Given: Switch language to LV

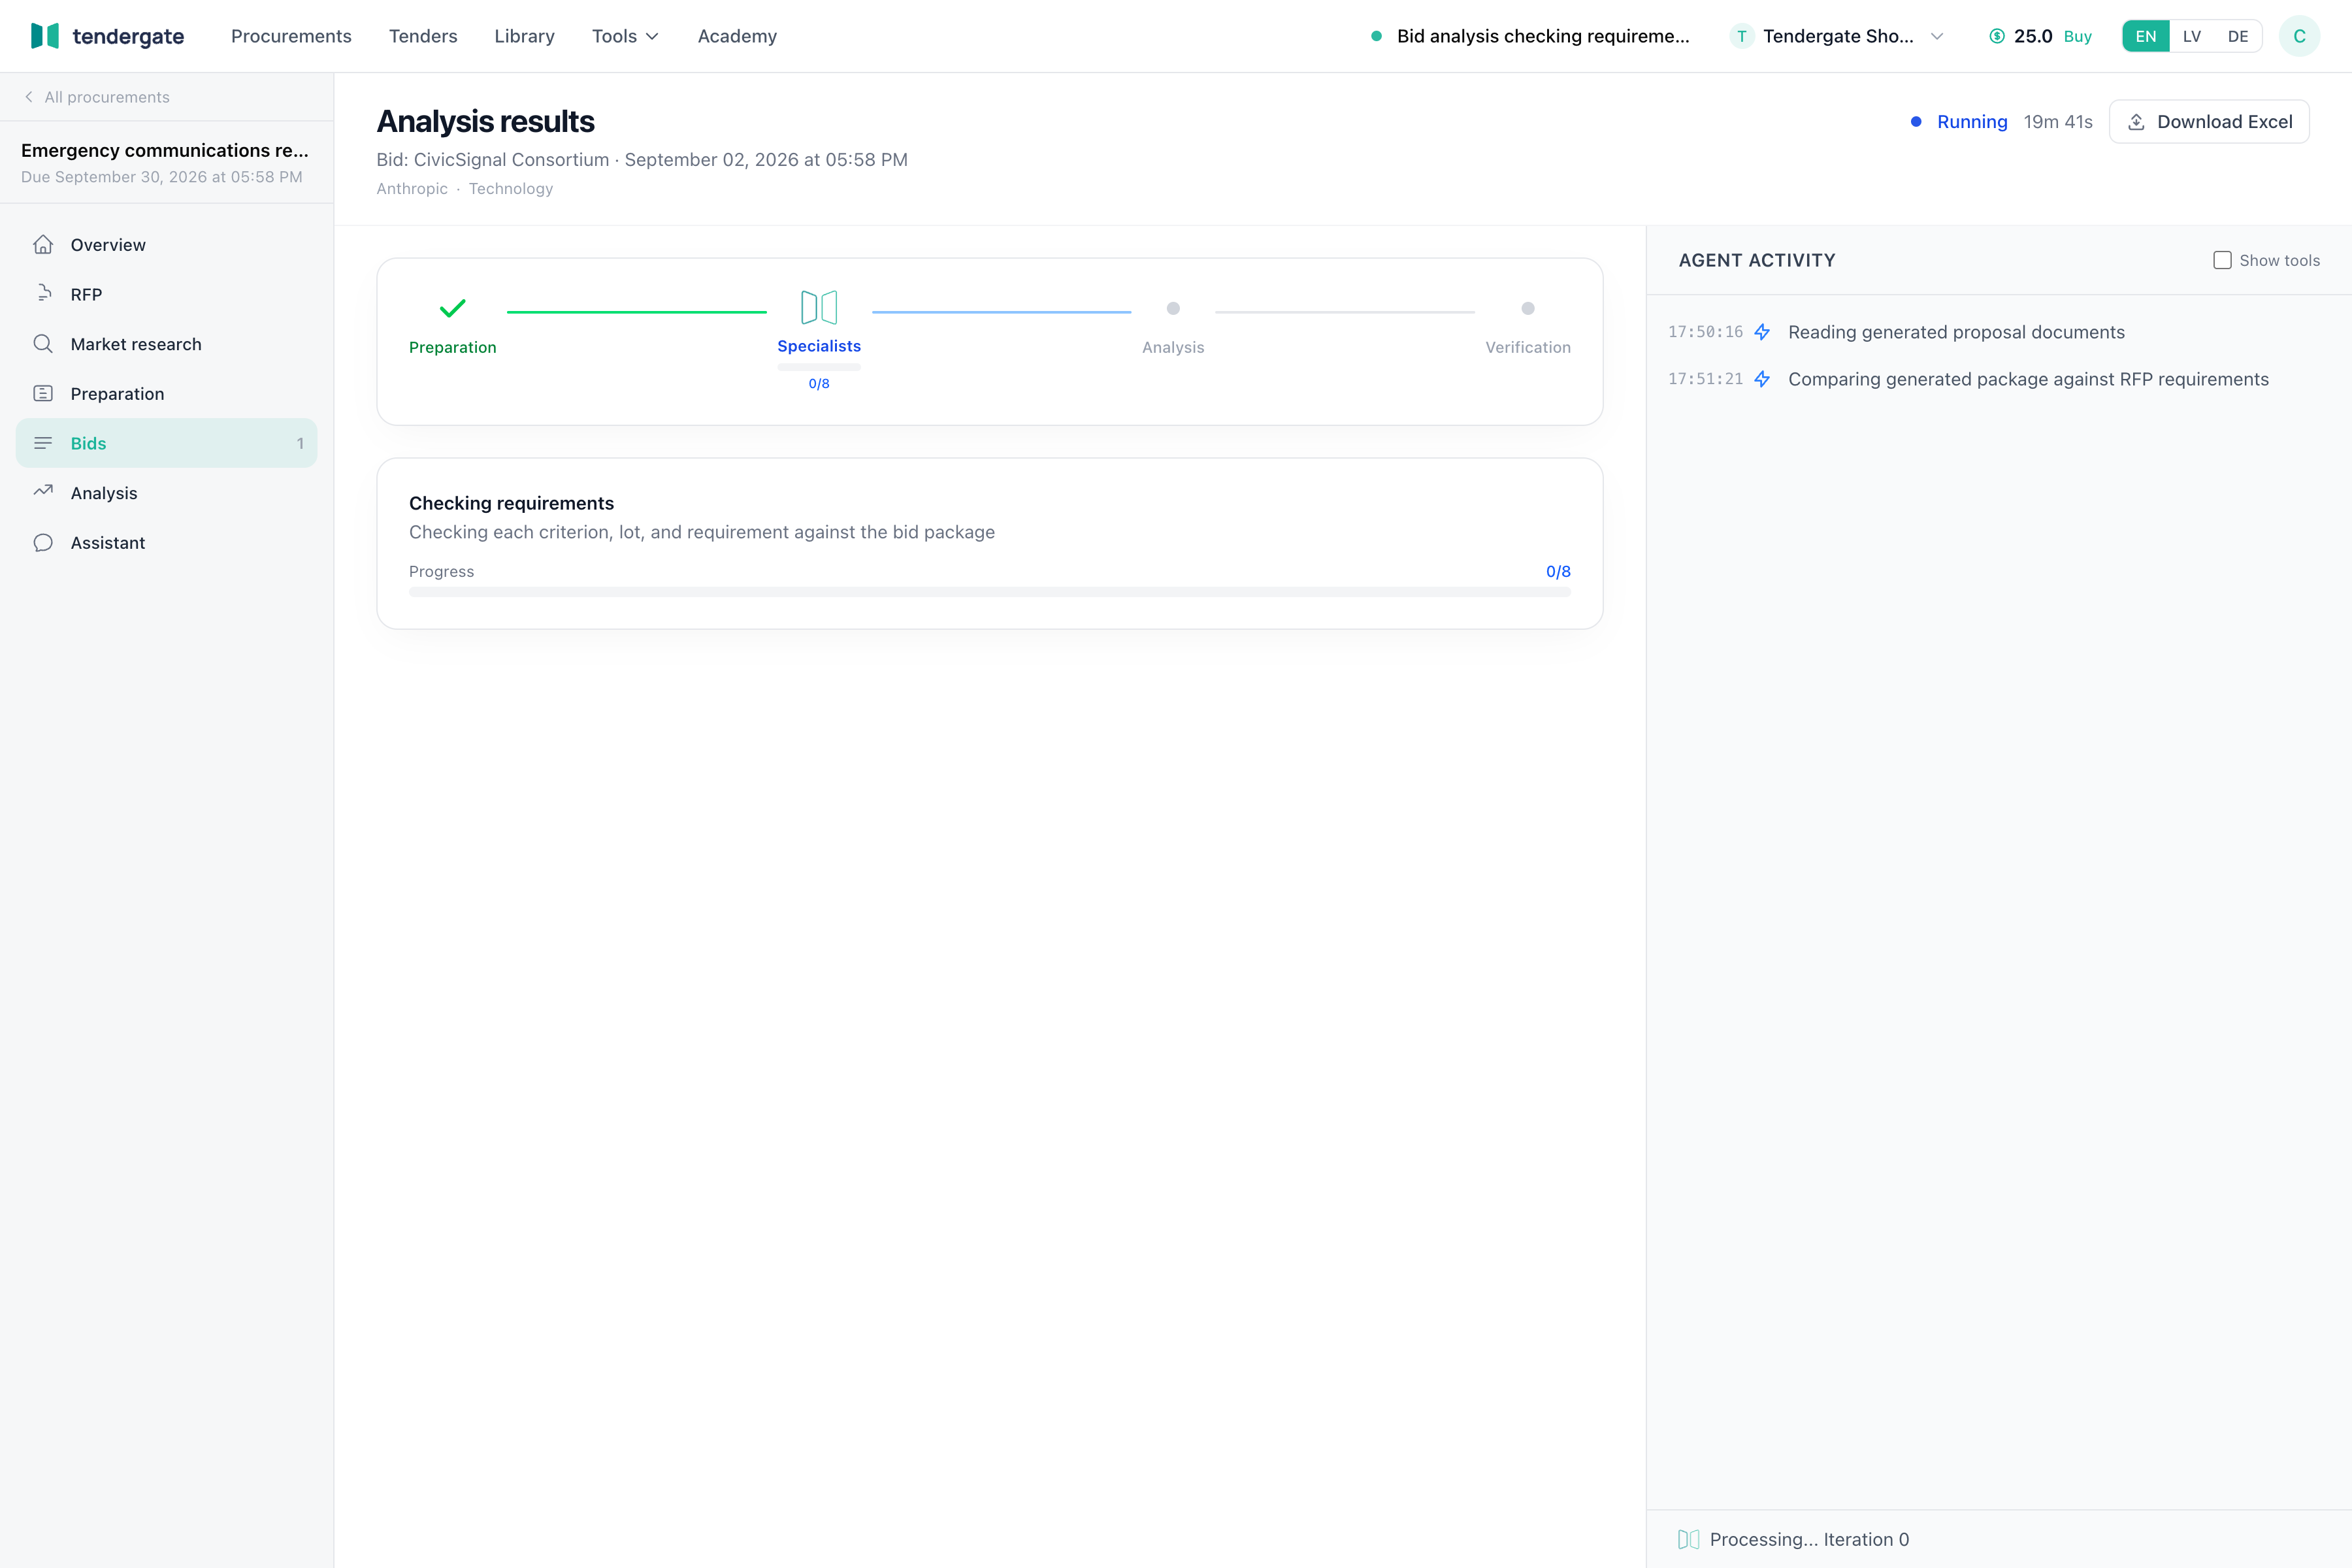Looking at the screenshot, I should click(2192, 36).
